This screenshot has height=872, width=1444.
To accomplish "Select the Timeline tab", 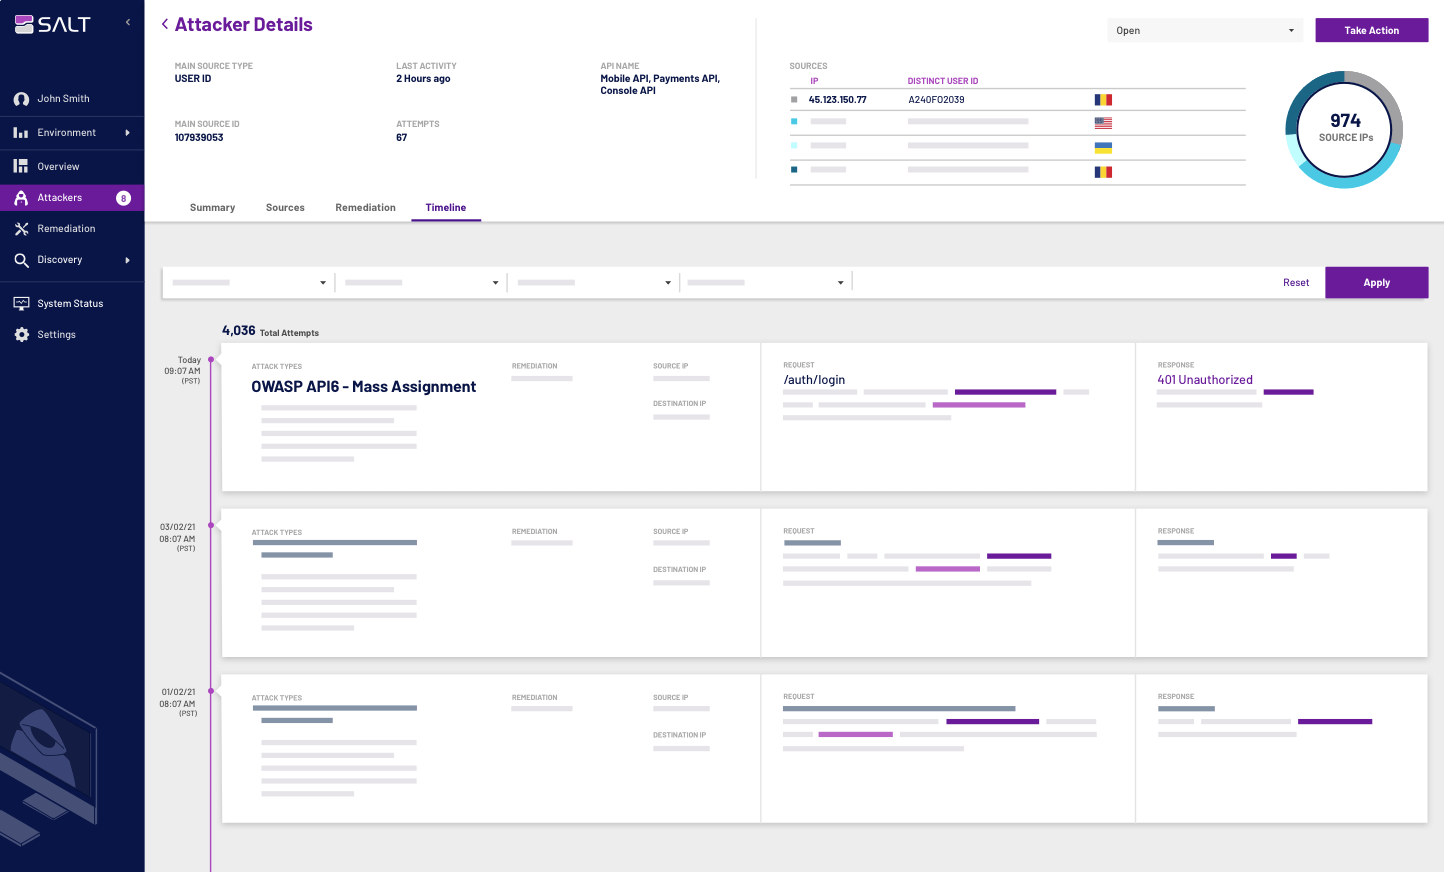I will click(446, 208).
